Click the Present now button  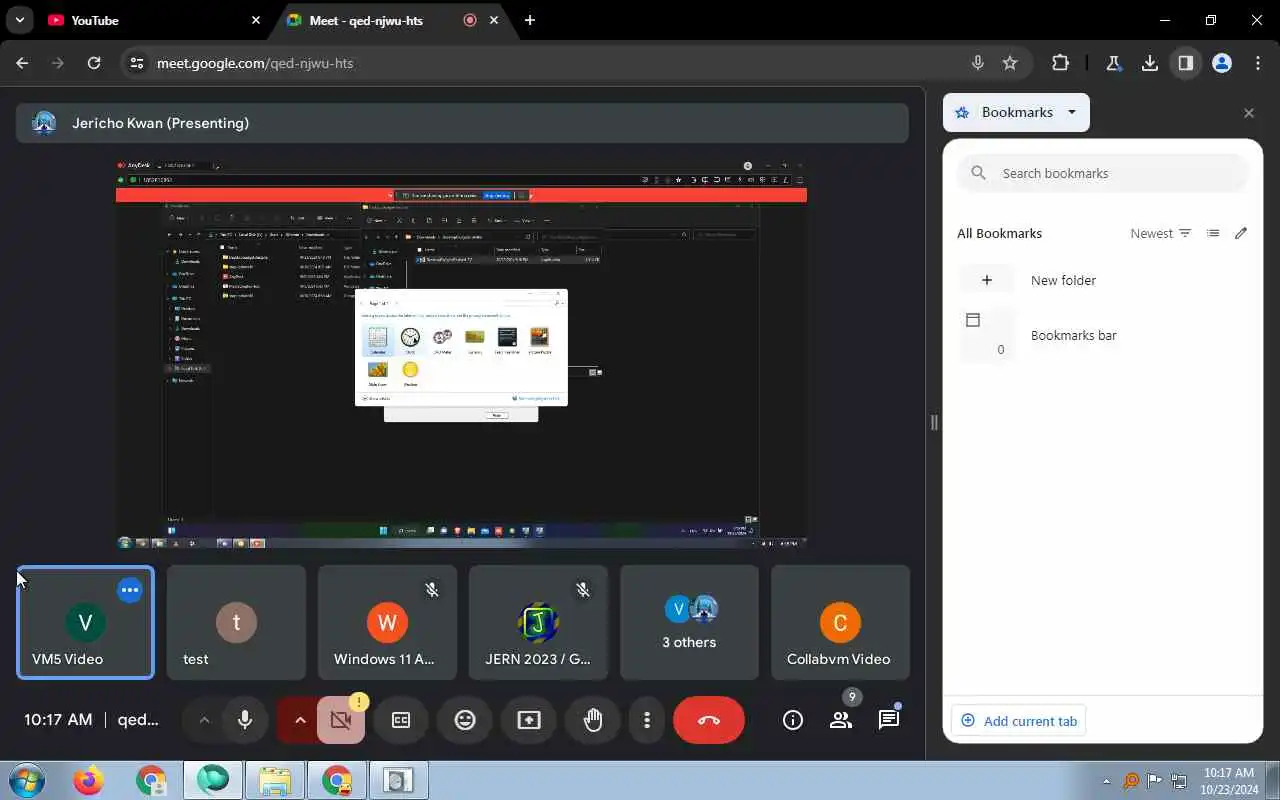click(x=529, y=720)
